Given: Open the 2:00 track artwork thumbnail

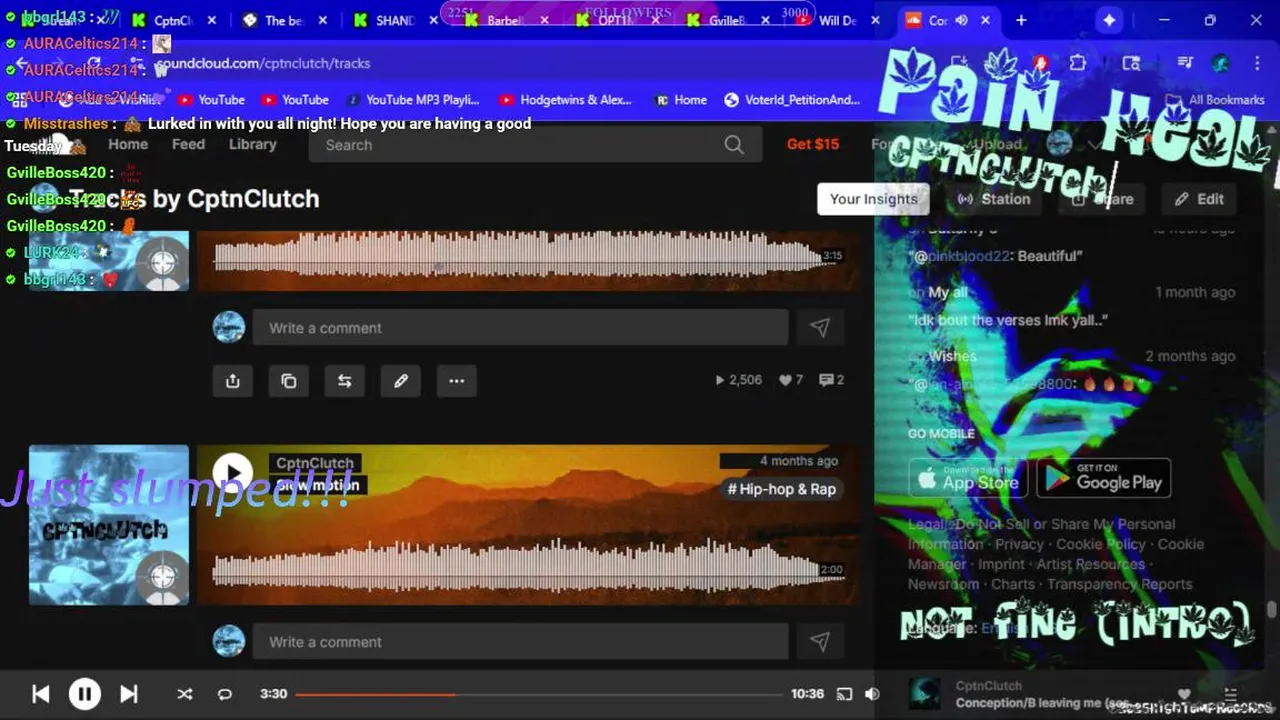Looking at the screenshot, I should (x=109, y=525).
